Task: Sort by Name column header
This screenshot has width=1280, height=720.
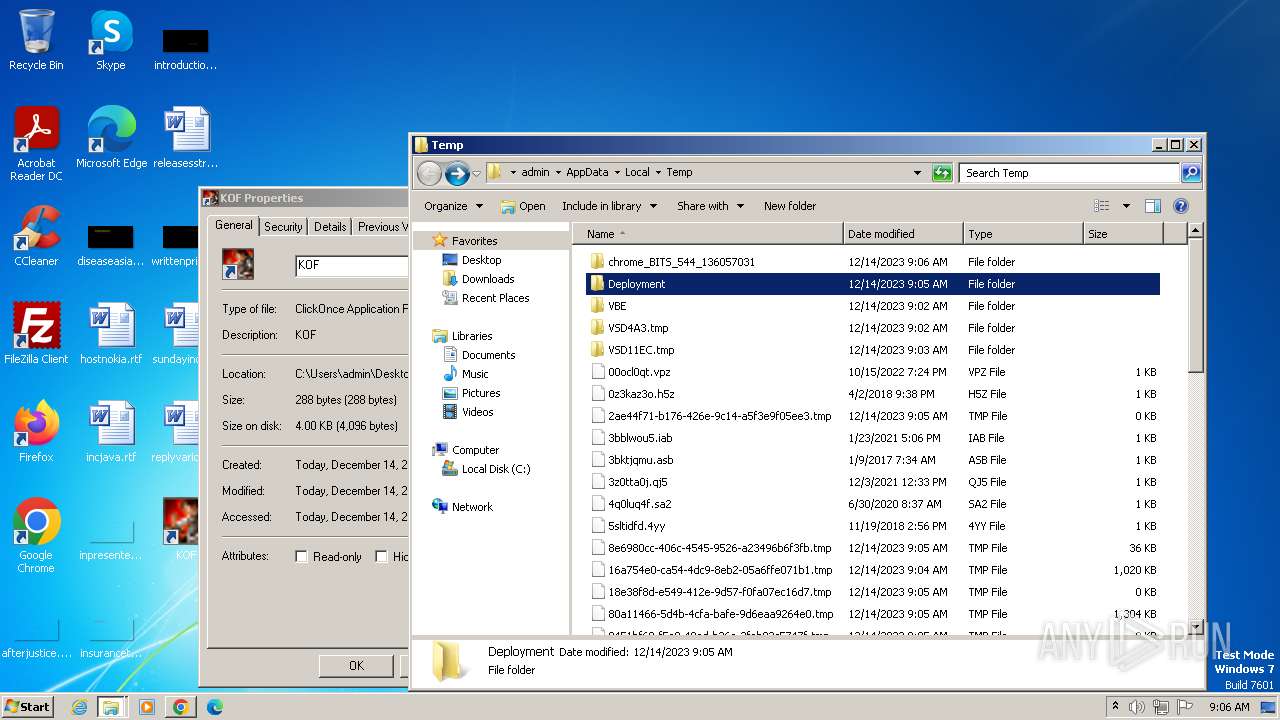Action: point(708,234)
